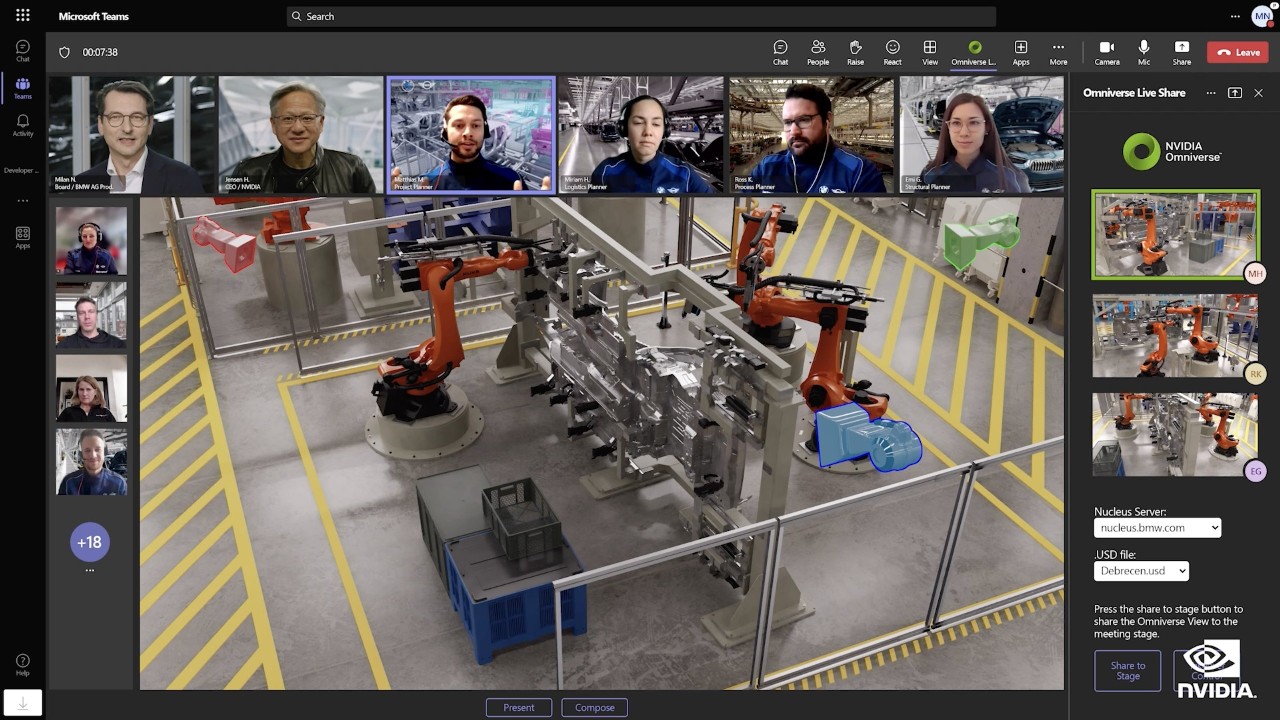Open Omniverse Live Share panel options menu
Image resolution: width=1280 pixels, height=720 pixels.
[1211, 92]
